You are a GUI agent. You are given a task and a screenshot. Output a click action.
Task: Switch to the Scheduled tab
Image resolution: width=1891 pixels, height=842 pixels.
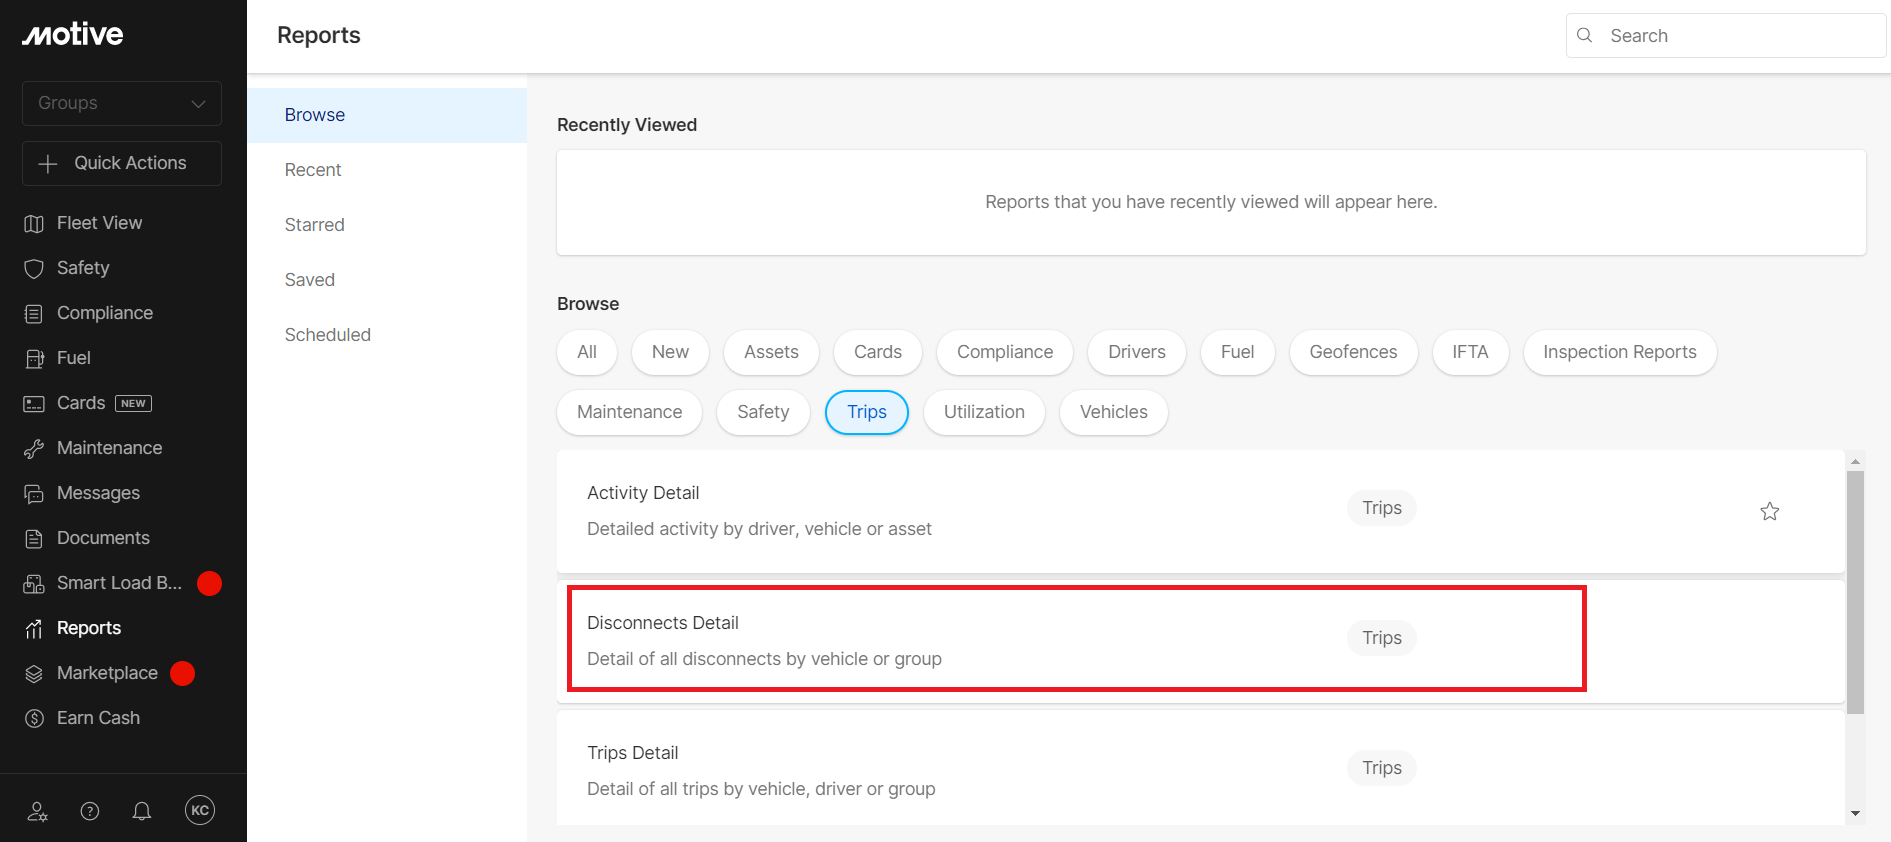click(327, 335)
